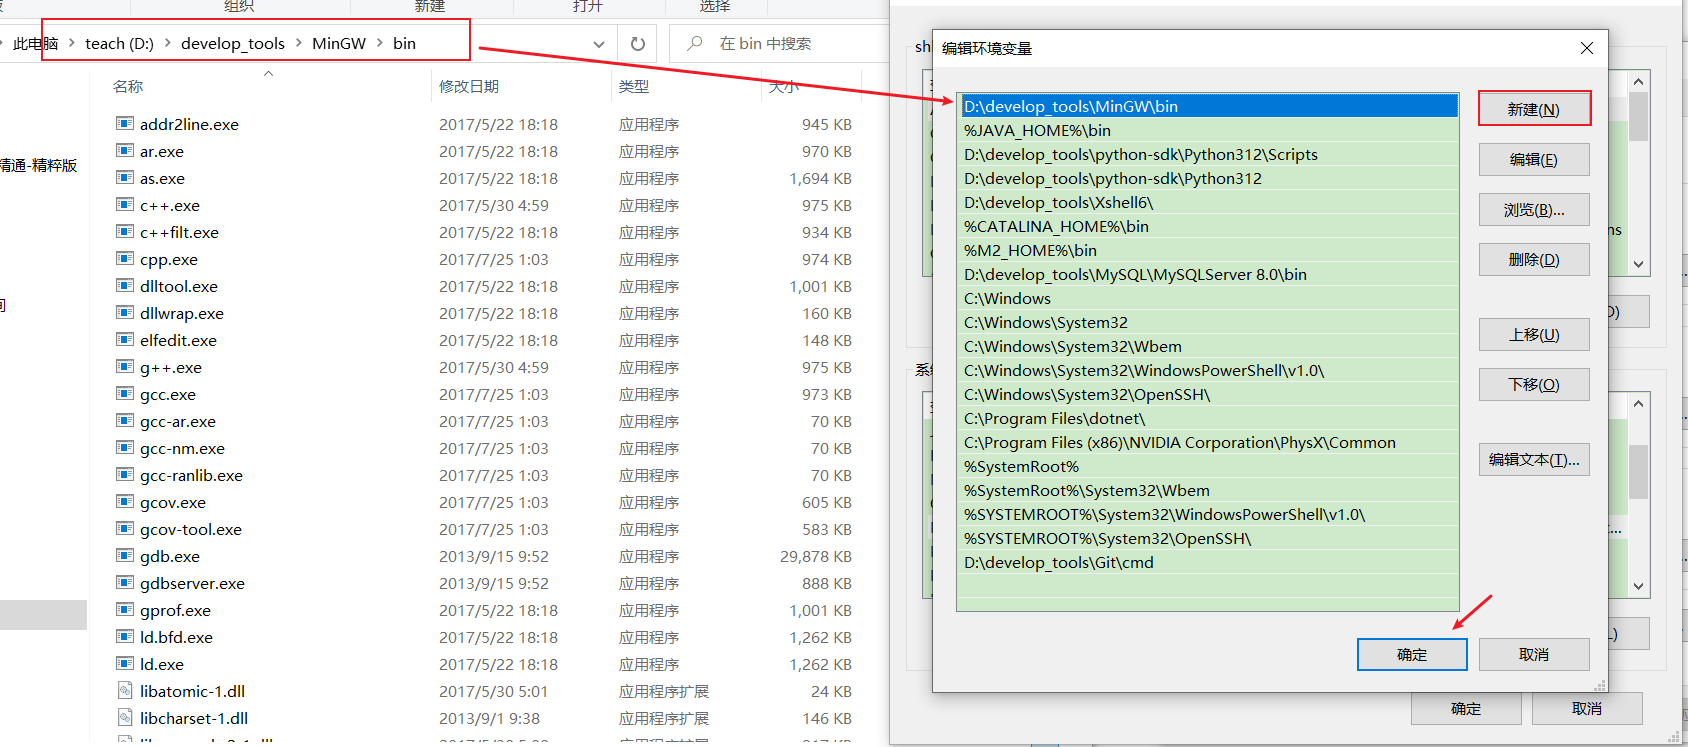The image size is (1688, 747).
Task: Click the g++.exe file icon
Action: [x=125, y=367]
